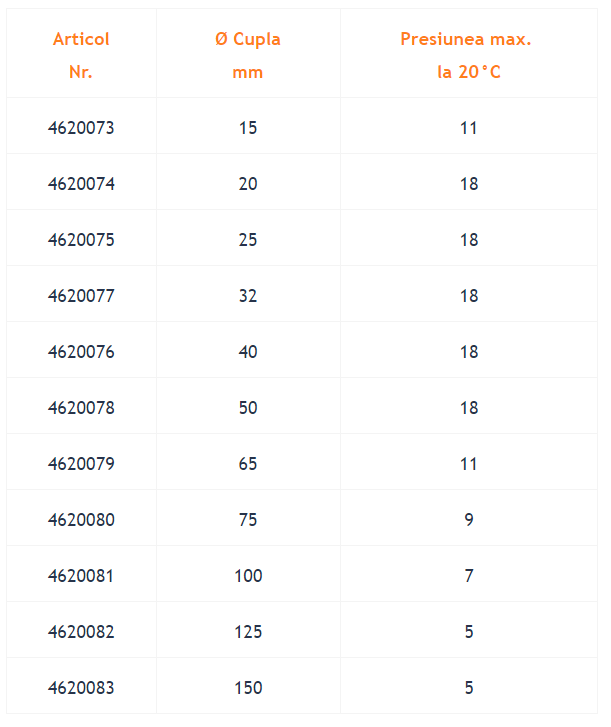Click the Articol Nr. column header
Screen dimensions: 611x727
81,55
